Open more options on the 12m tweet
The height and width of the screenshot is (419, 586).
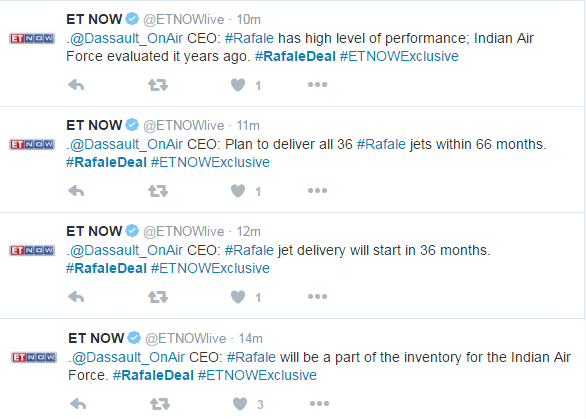pos(317,297)
